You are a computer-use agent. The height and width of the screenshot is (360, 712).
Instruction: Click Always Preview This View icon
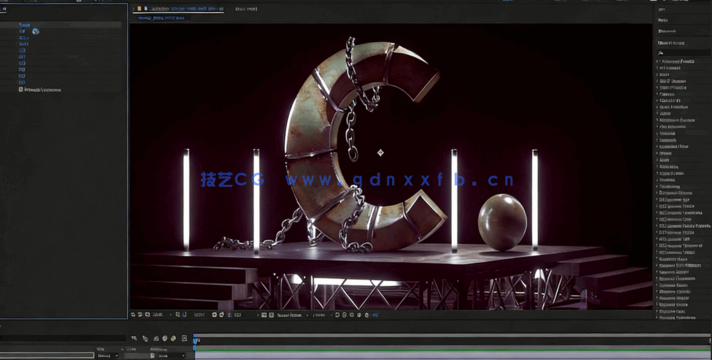click(134, 315)
